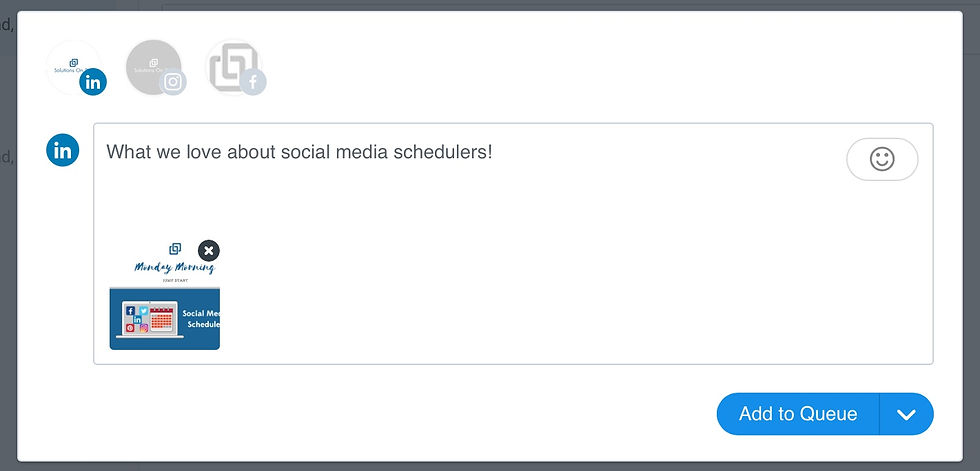Click the grey circle of the Instagram avatar
This screenshot has height=471, width=980.
(x=148, y=62)
